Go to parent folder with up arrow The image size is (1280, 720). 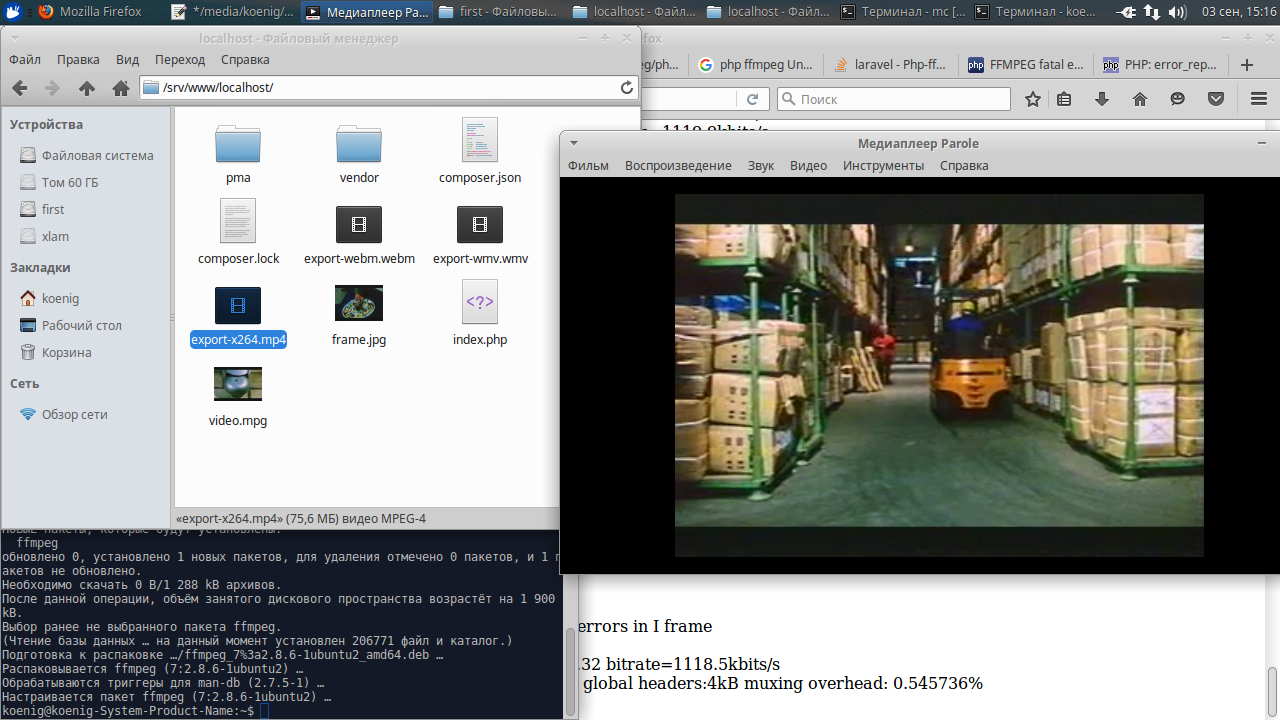click(87, 88)
